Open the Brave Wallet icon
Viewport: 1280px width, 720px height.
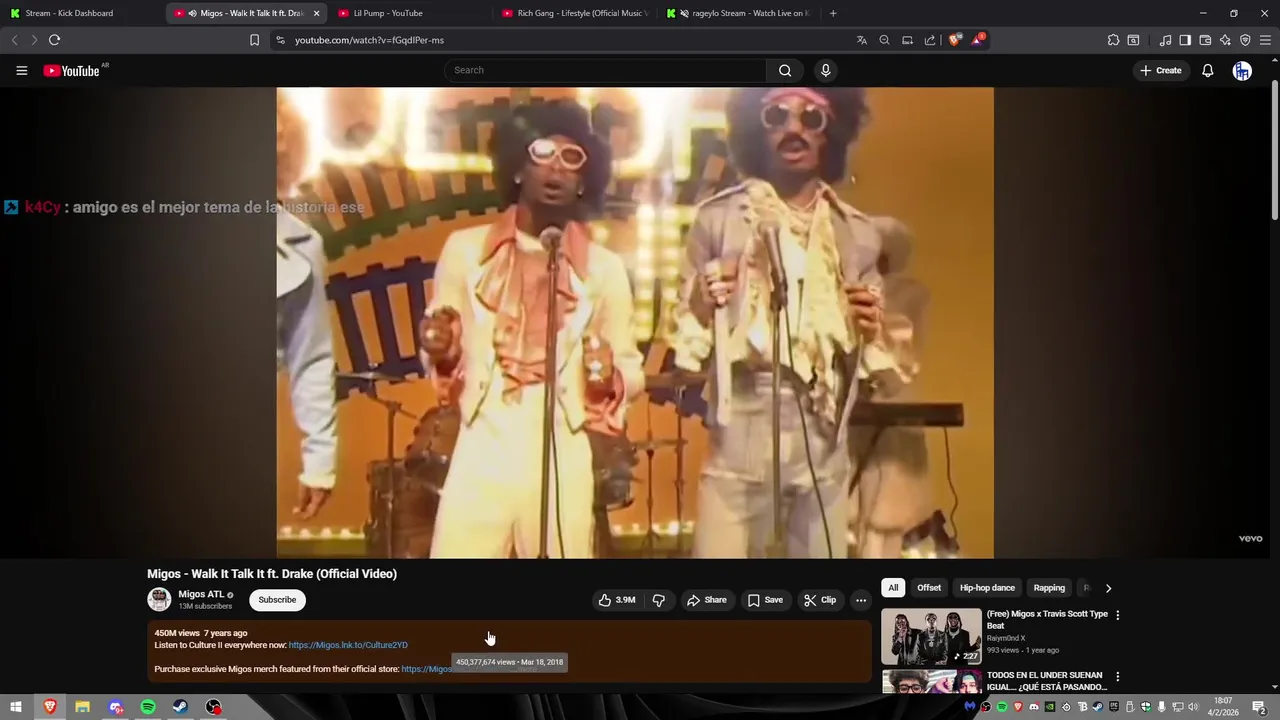pyautogui.click(x=1205, y=40)
